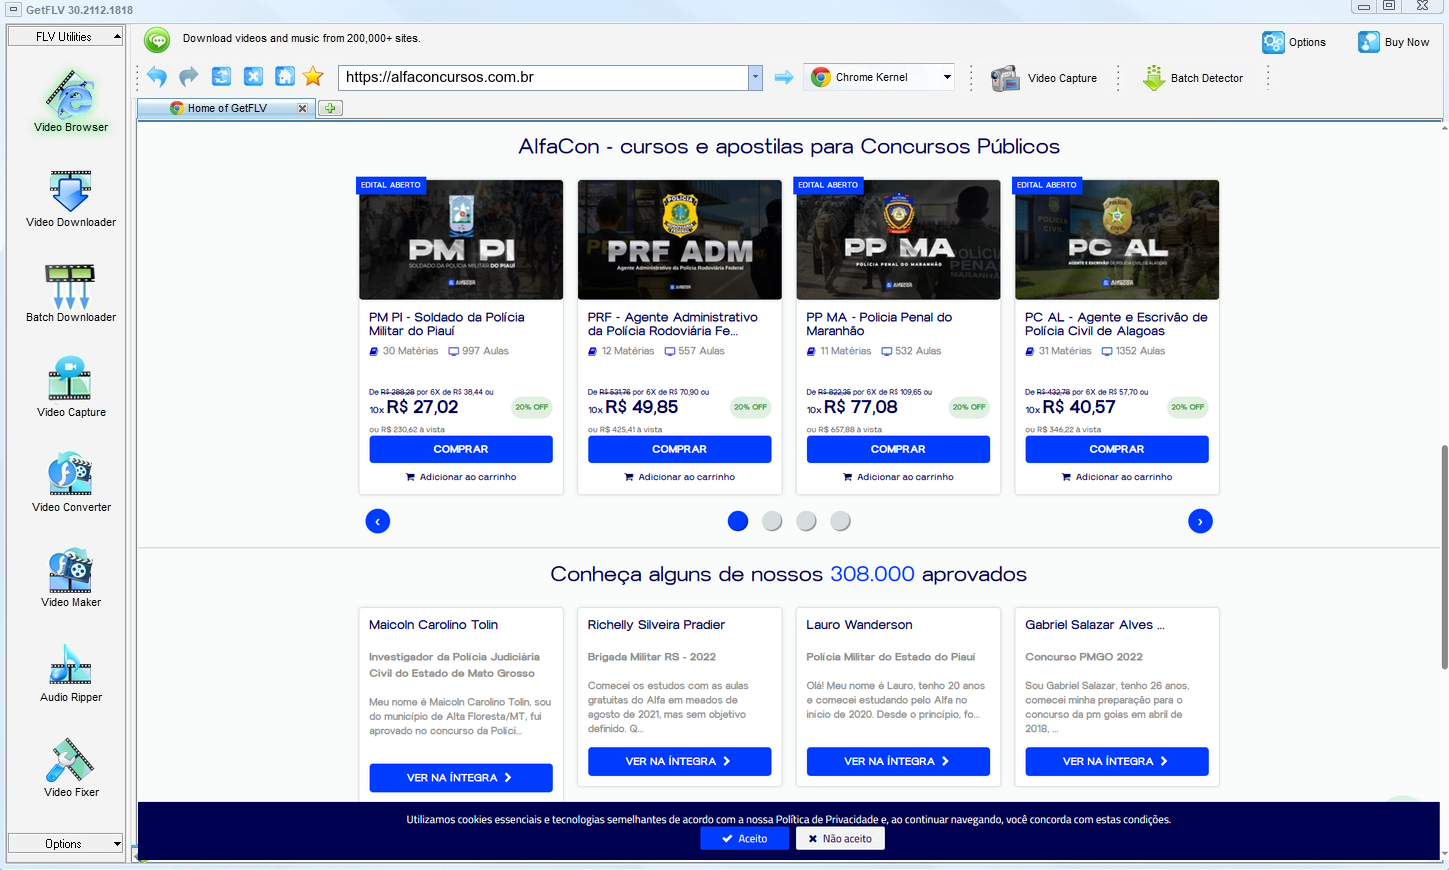Expand the FLV Utilities dropdown
Screen dimensions: 1449x870
pos(66,37)
